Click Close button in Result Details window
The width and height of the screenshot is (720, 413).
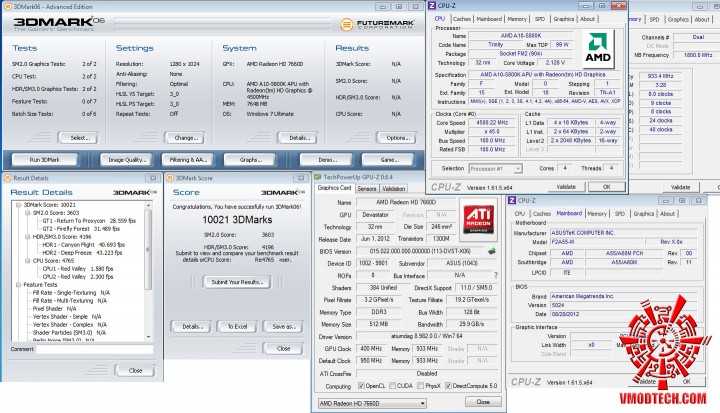(135, 370)
